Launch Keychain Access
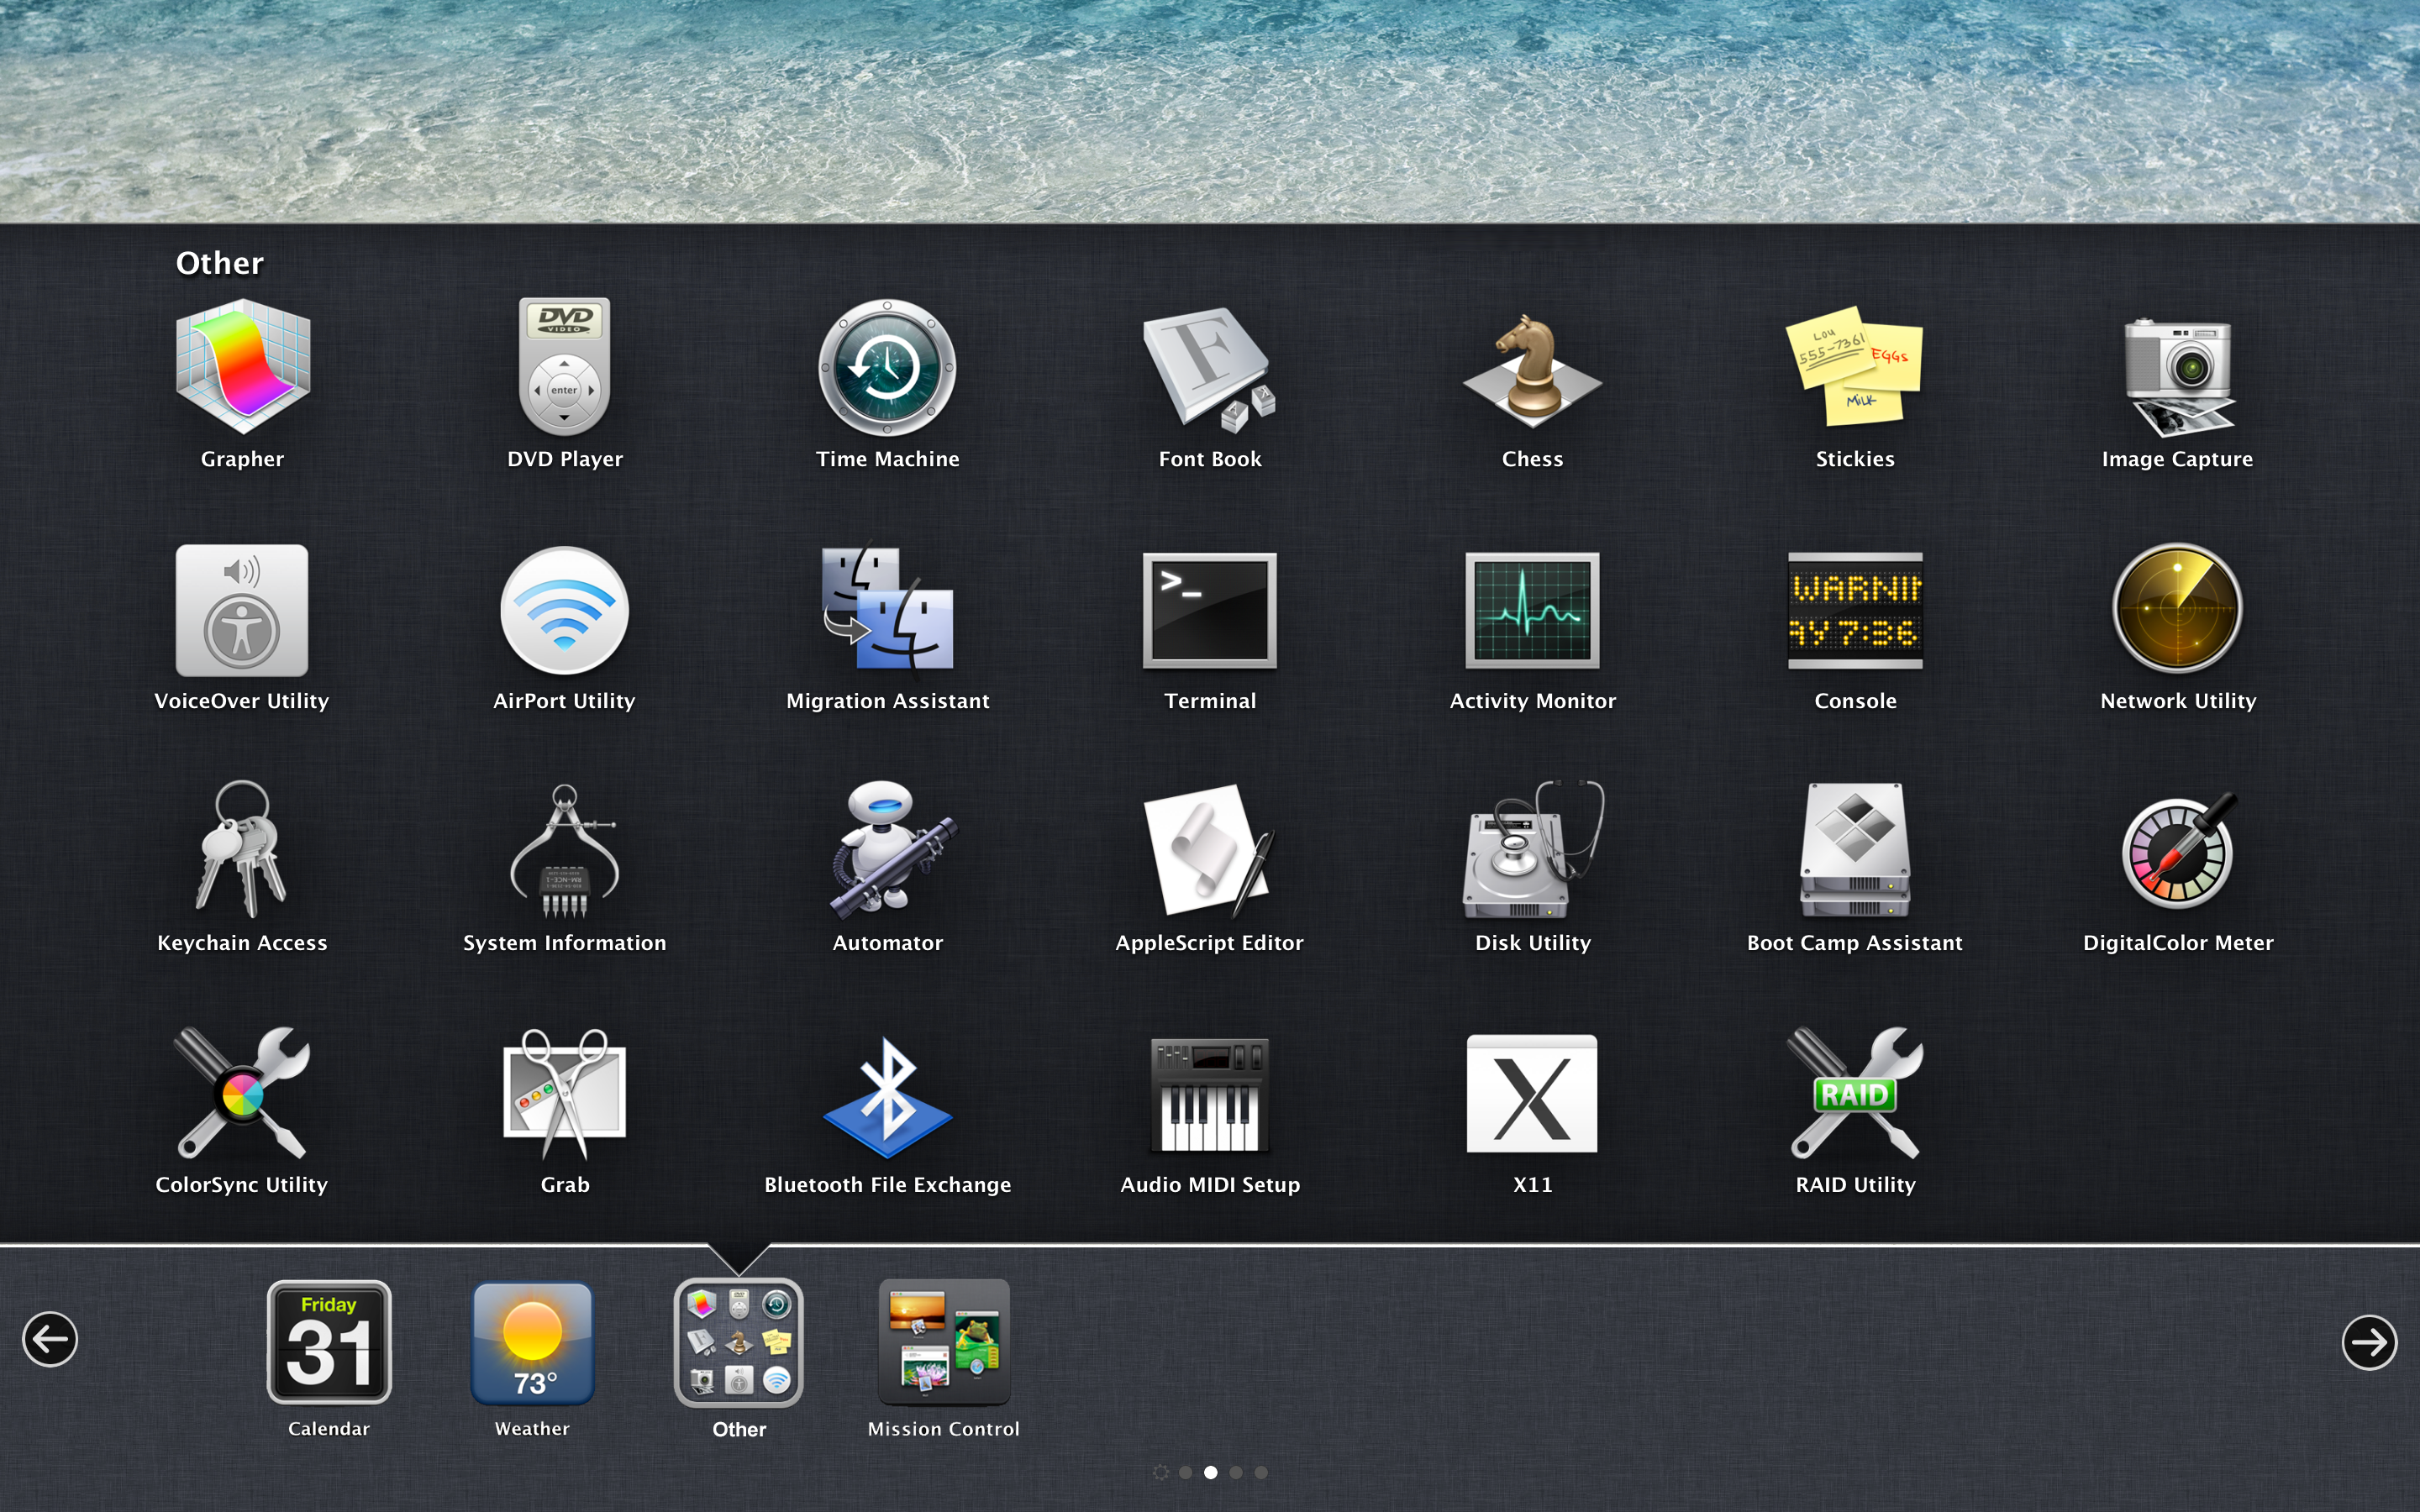The image size is (2420, 1512). pyautogui.click(x=242, y=849)
